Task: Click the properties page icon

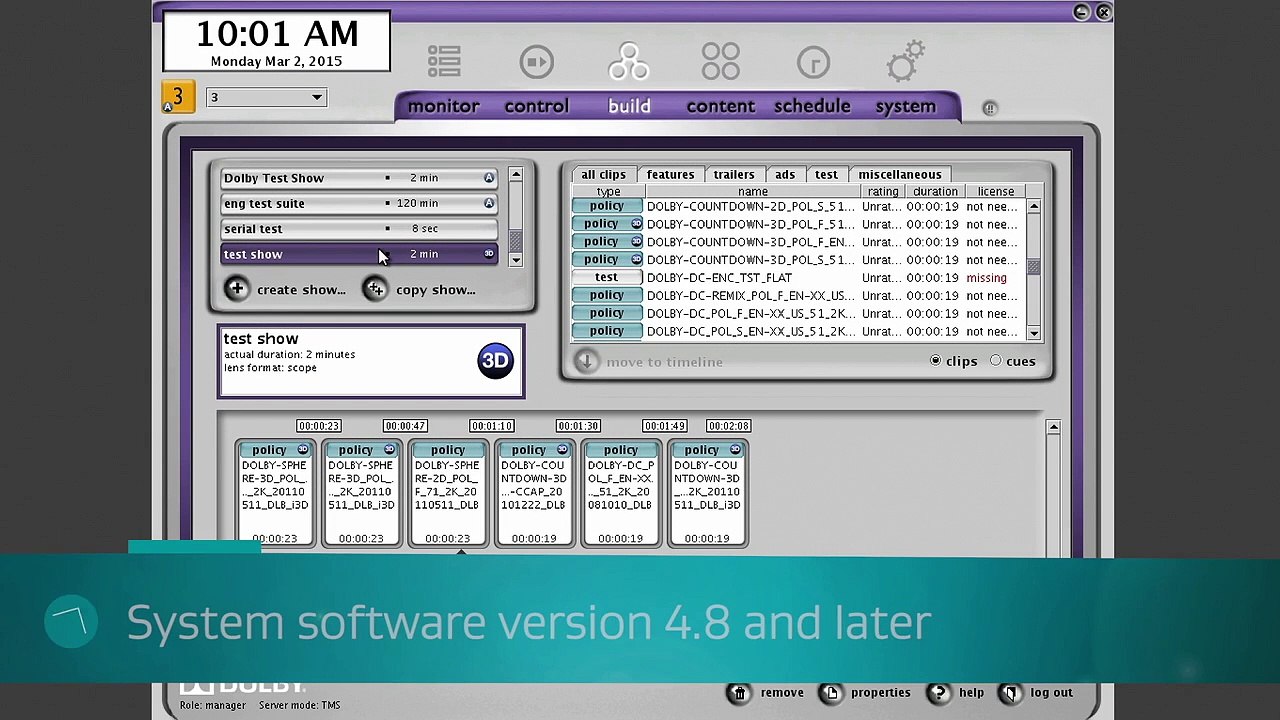Action: [x=831, y=692]
